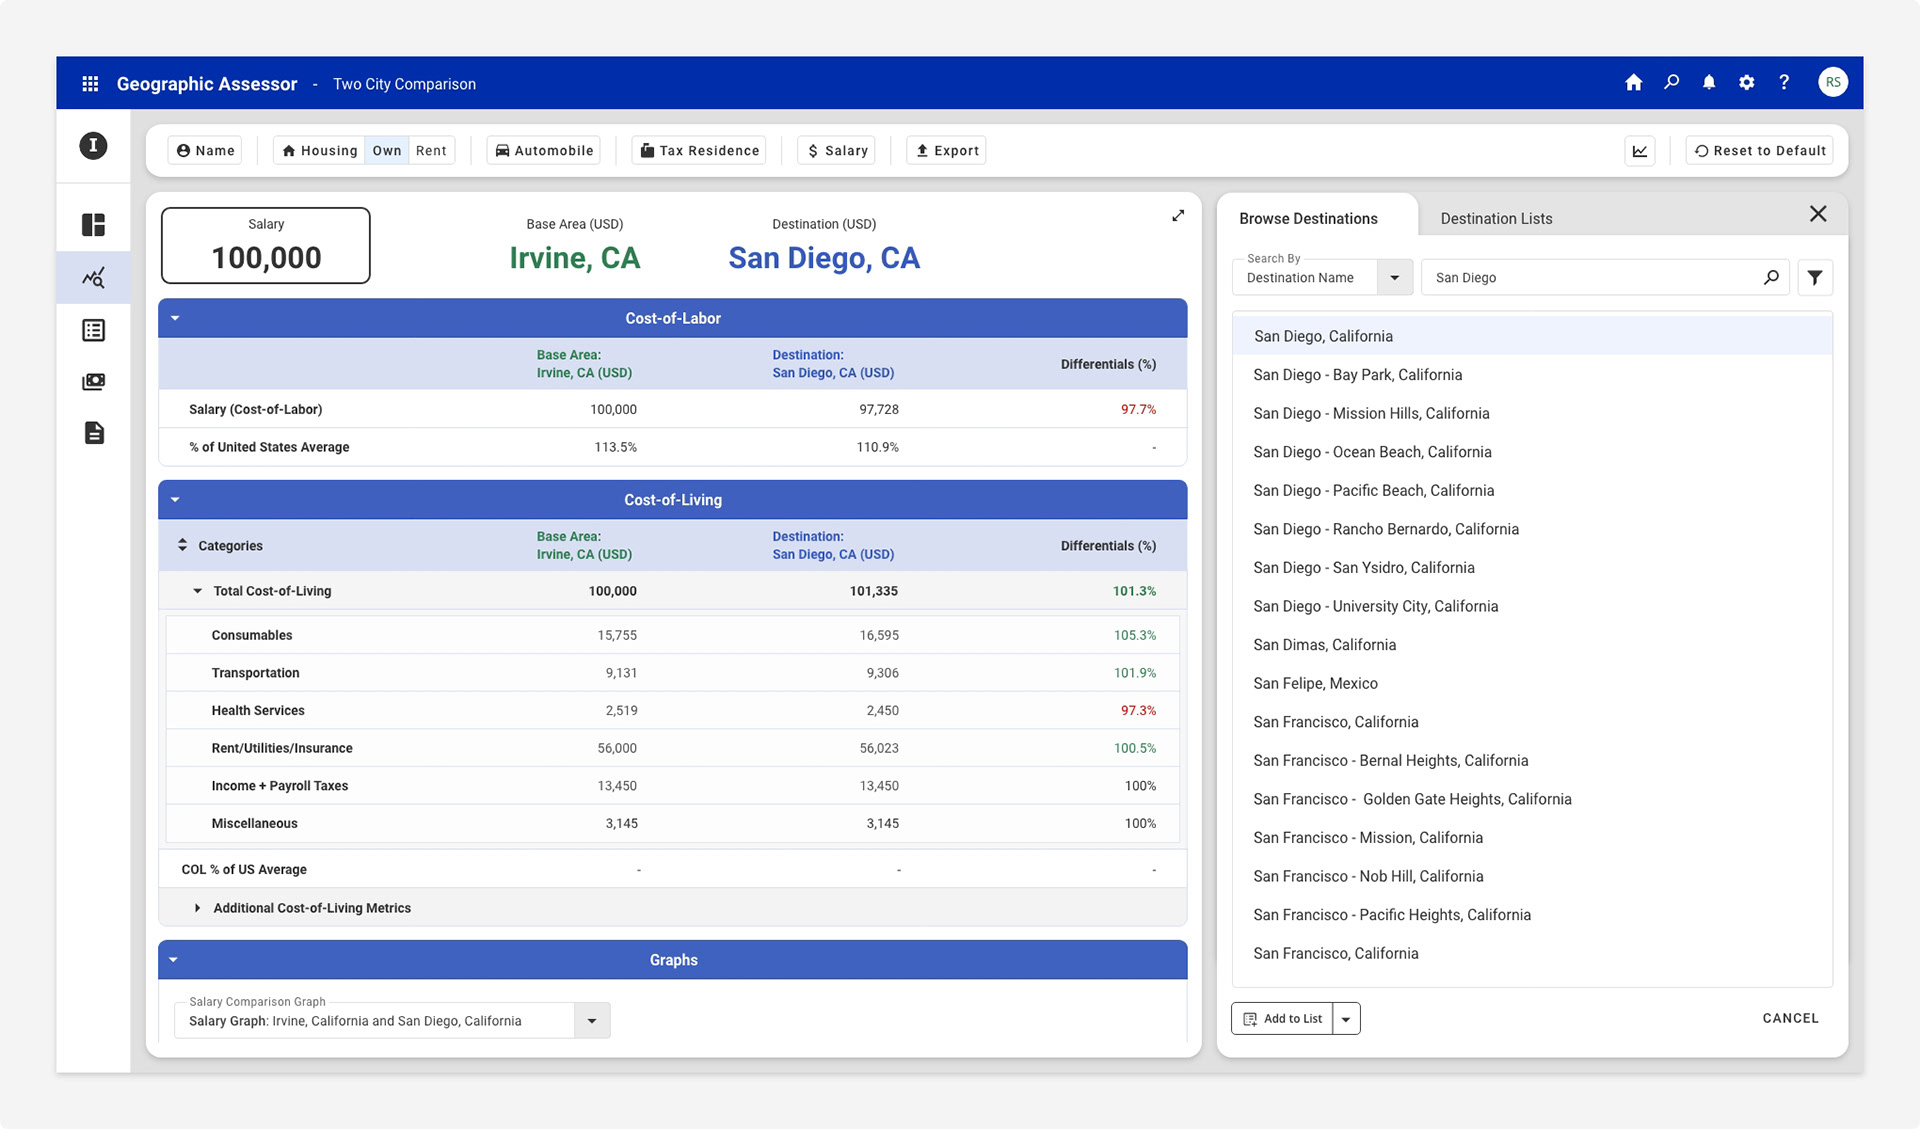Open the document sidebar icon
Image resolution: width=1920 pixels, height=1129 pixels.
[93, 433]
